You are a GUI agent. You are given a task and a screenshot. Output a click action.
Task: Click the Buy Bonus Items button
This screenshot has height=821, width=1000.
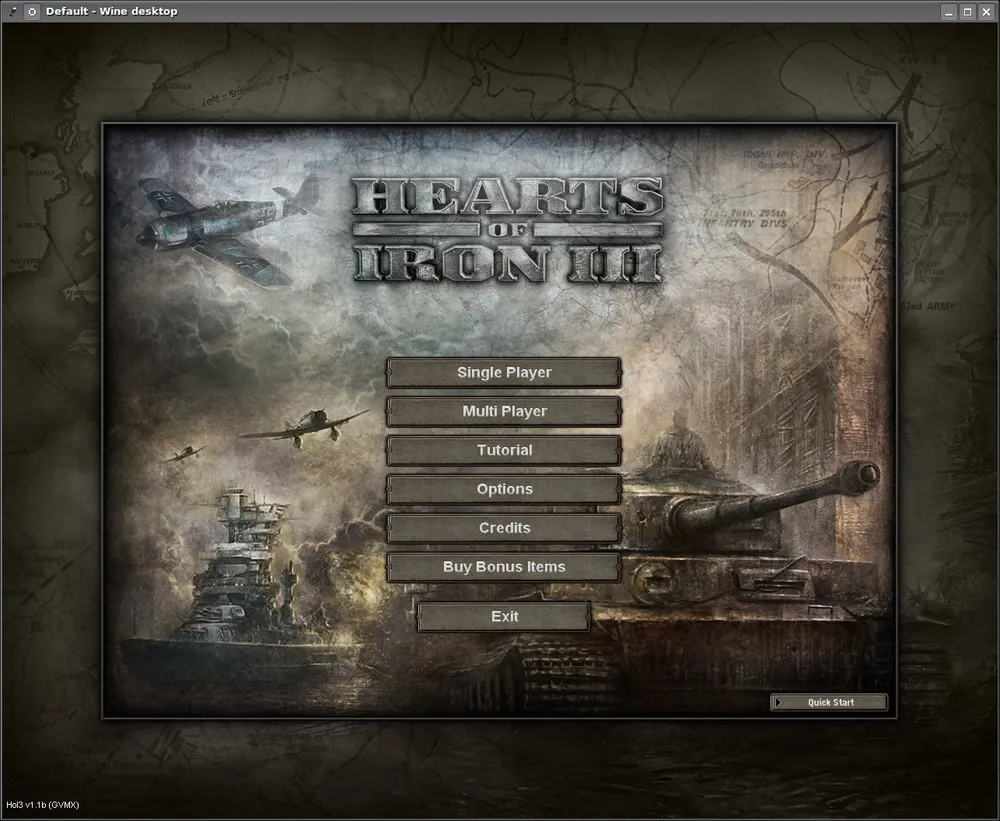504,567
